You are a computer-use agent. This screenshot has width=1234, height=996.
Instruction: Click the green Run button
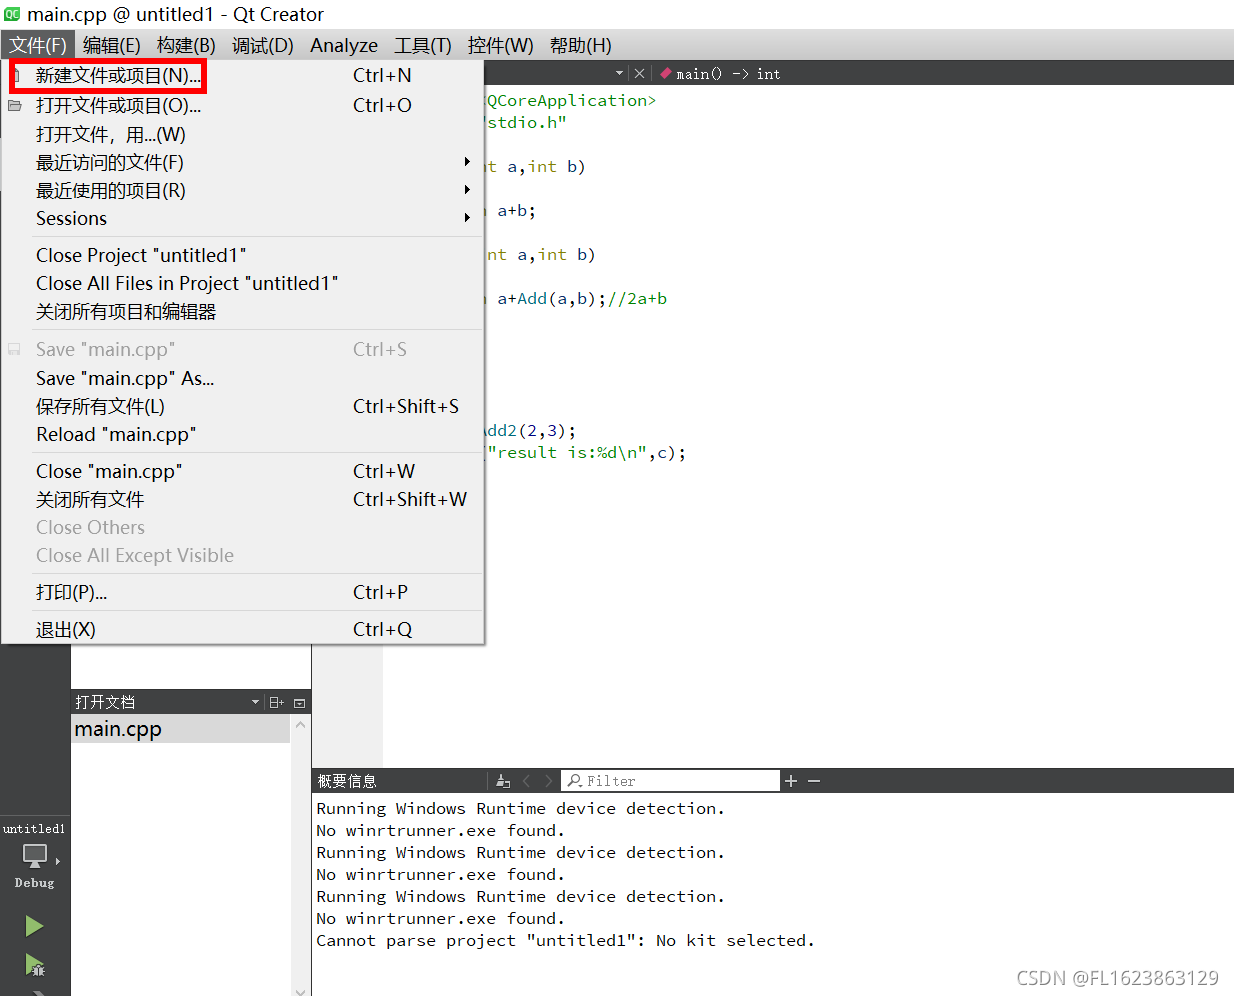pyautogui.click(x=34, y=926)
